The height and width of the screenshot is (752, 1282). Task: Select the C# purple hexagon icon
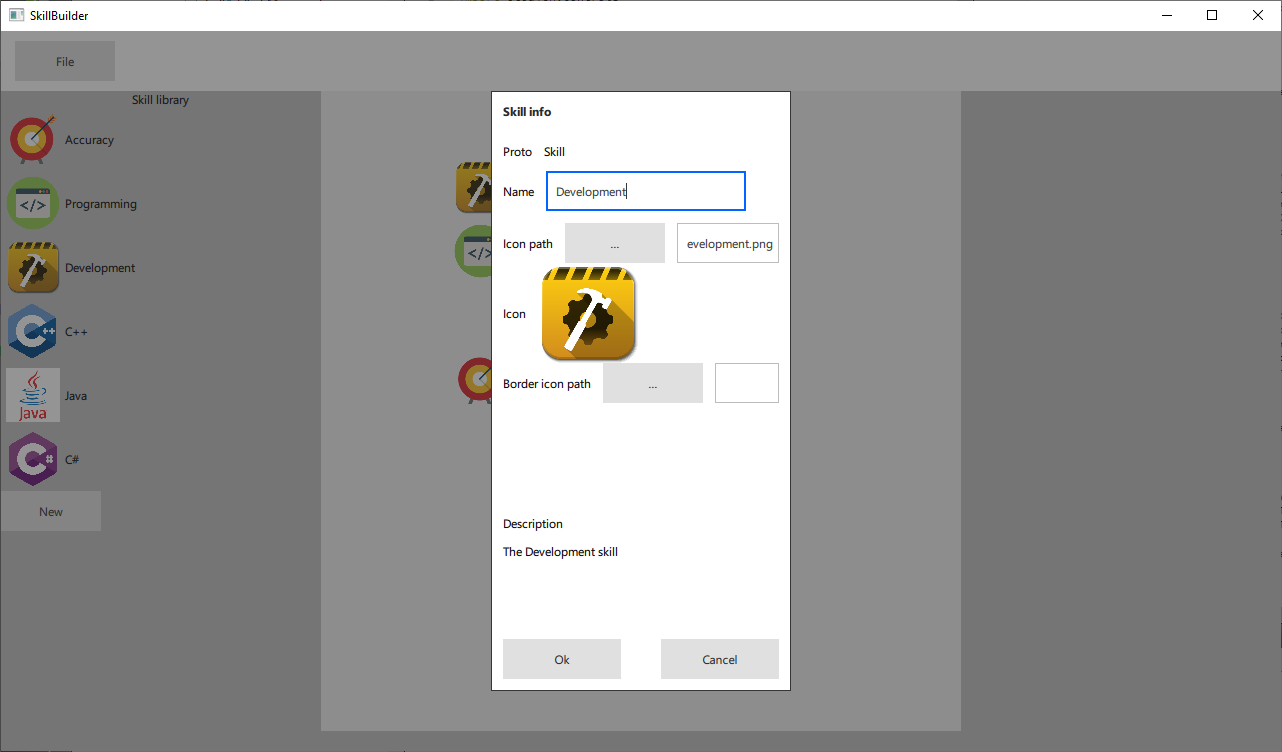click(x=33, y=460)
